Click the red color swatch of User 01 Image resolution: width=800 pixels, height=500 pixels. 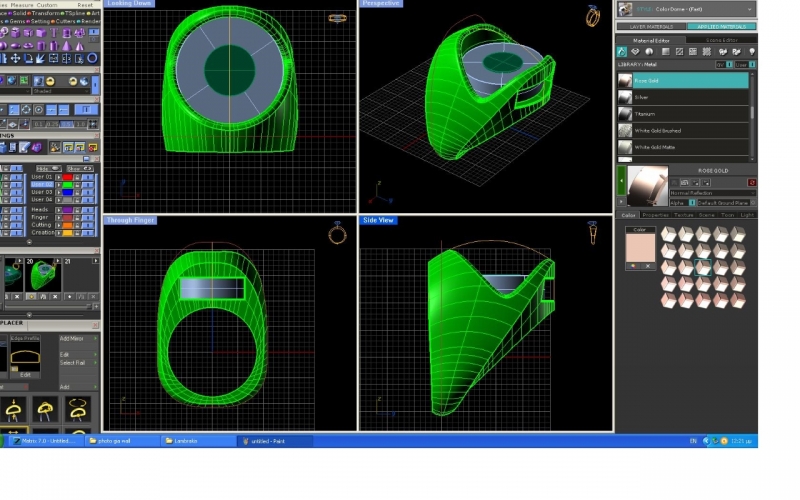[67, 177]
